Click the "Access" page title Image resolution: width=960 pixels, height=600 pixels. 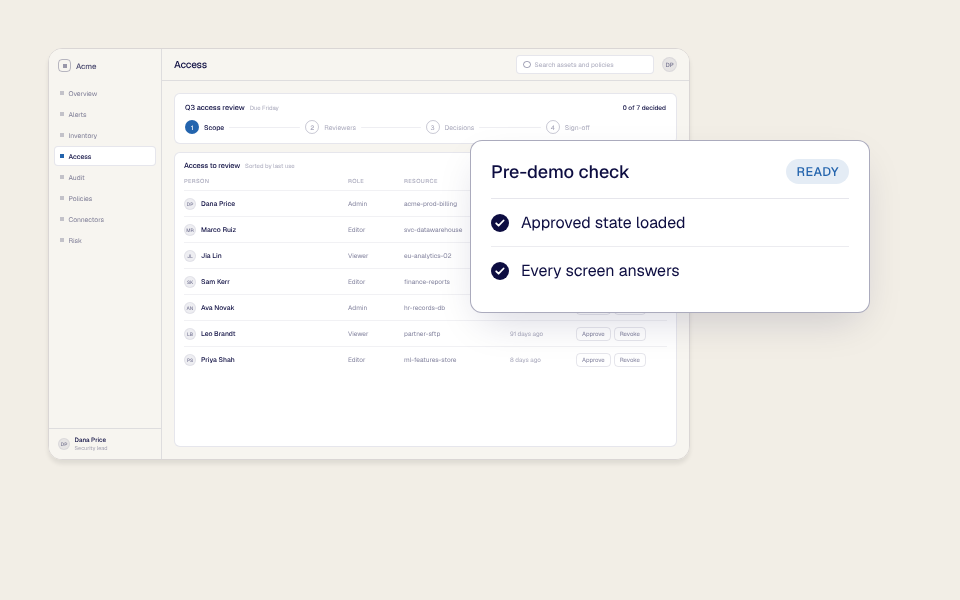[190, 65]
